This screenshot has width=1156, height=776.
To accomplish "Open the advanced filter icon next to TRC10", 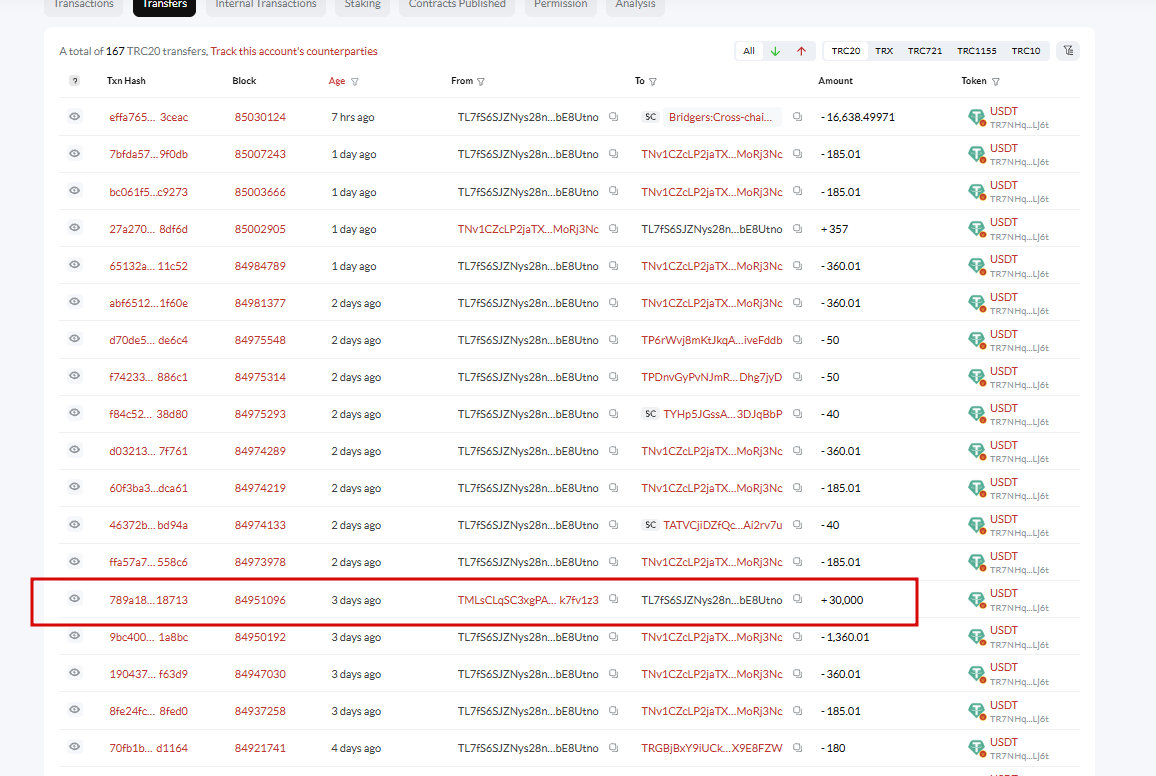I will (1068, 51).
